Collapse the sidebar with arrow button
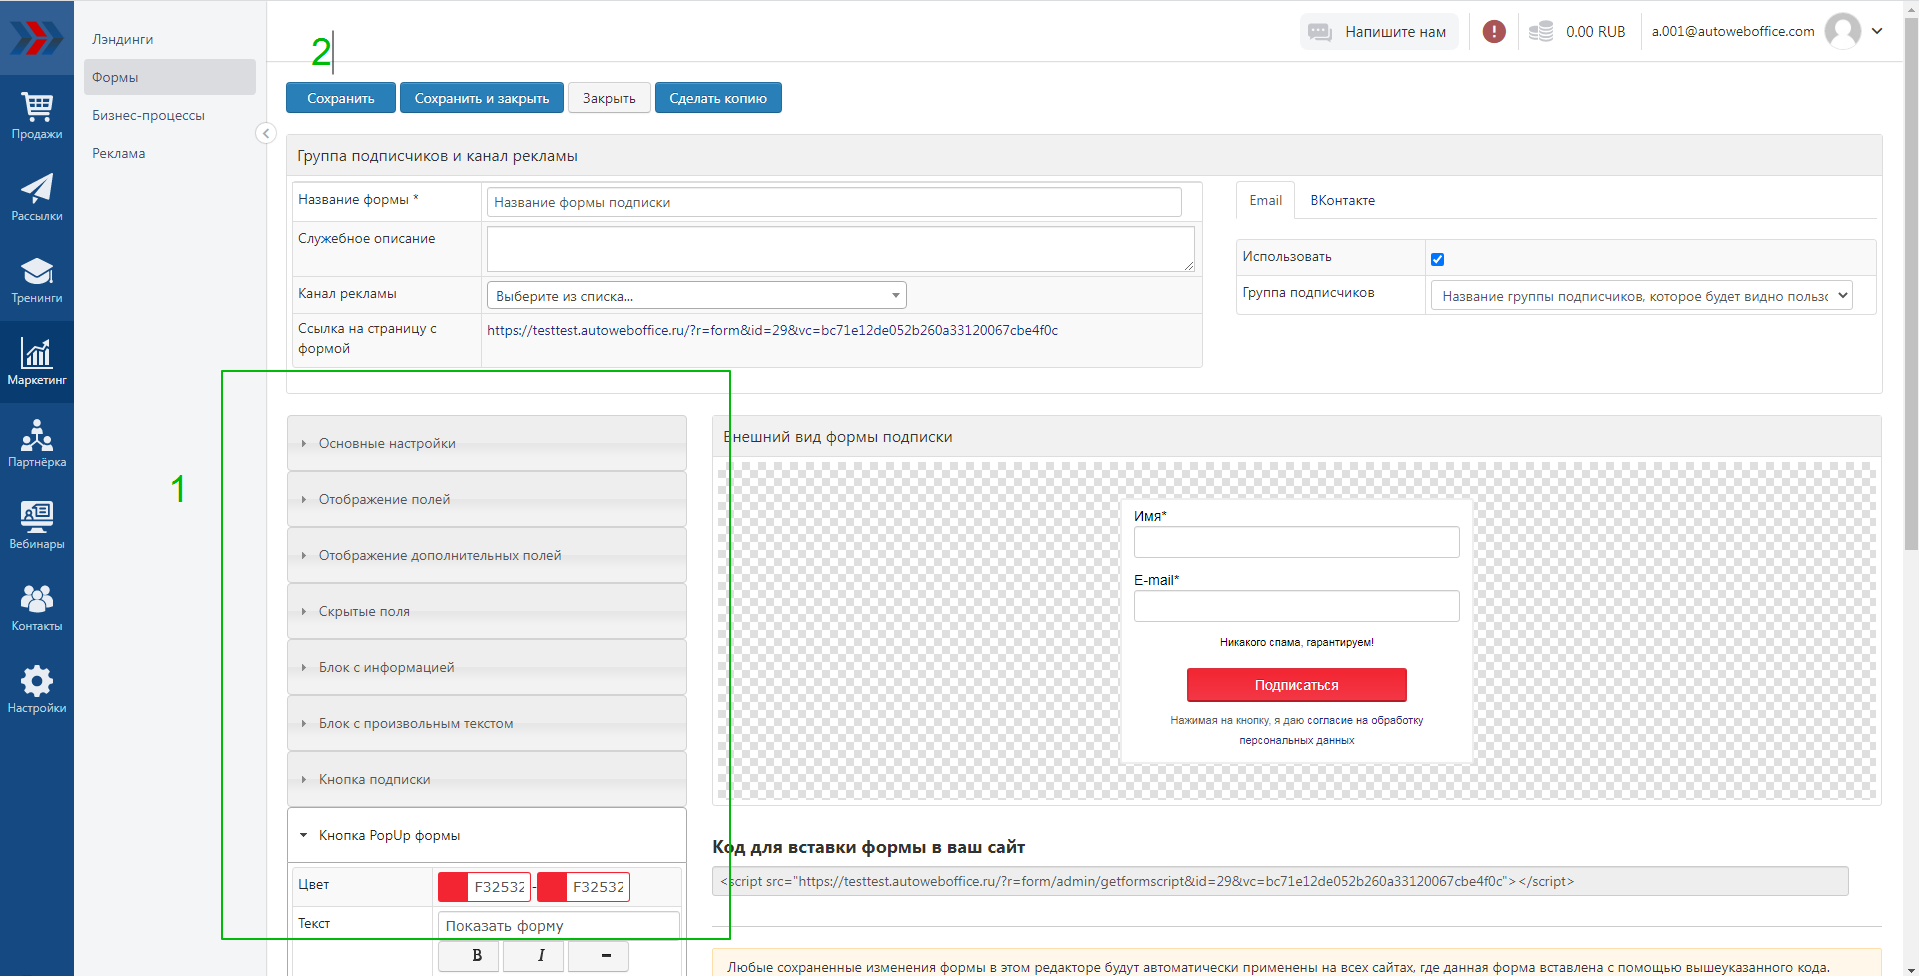The image size is (1919, 976). (x=266, y=133)
